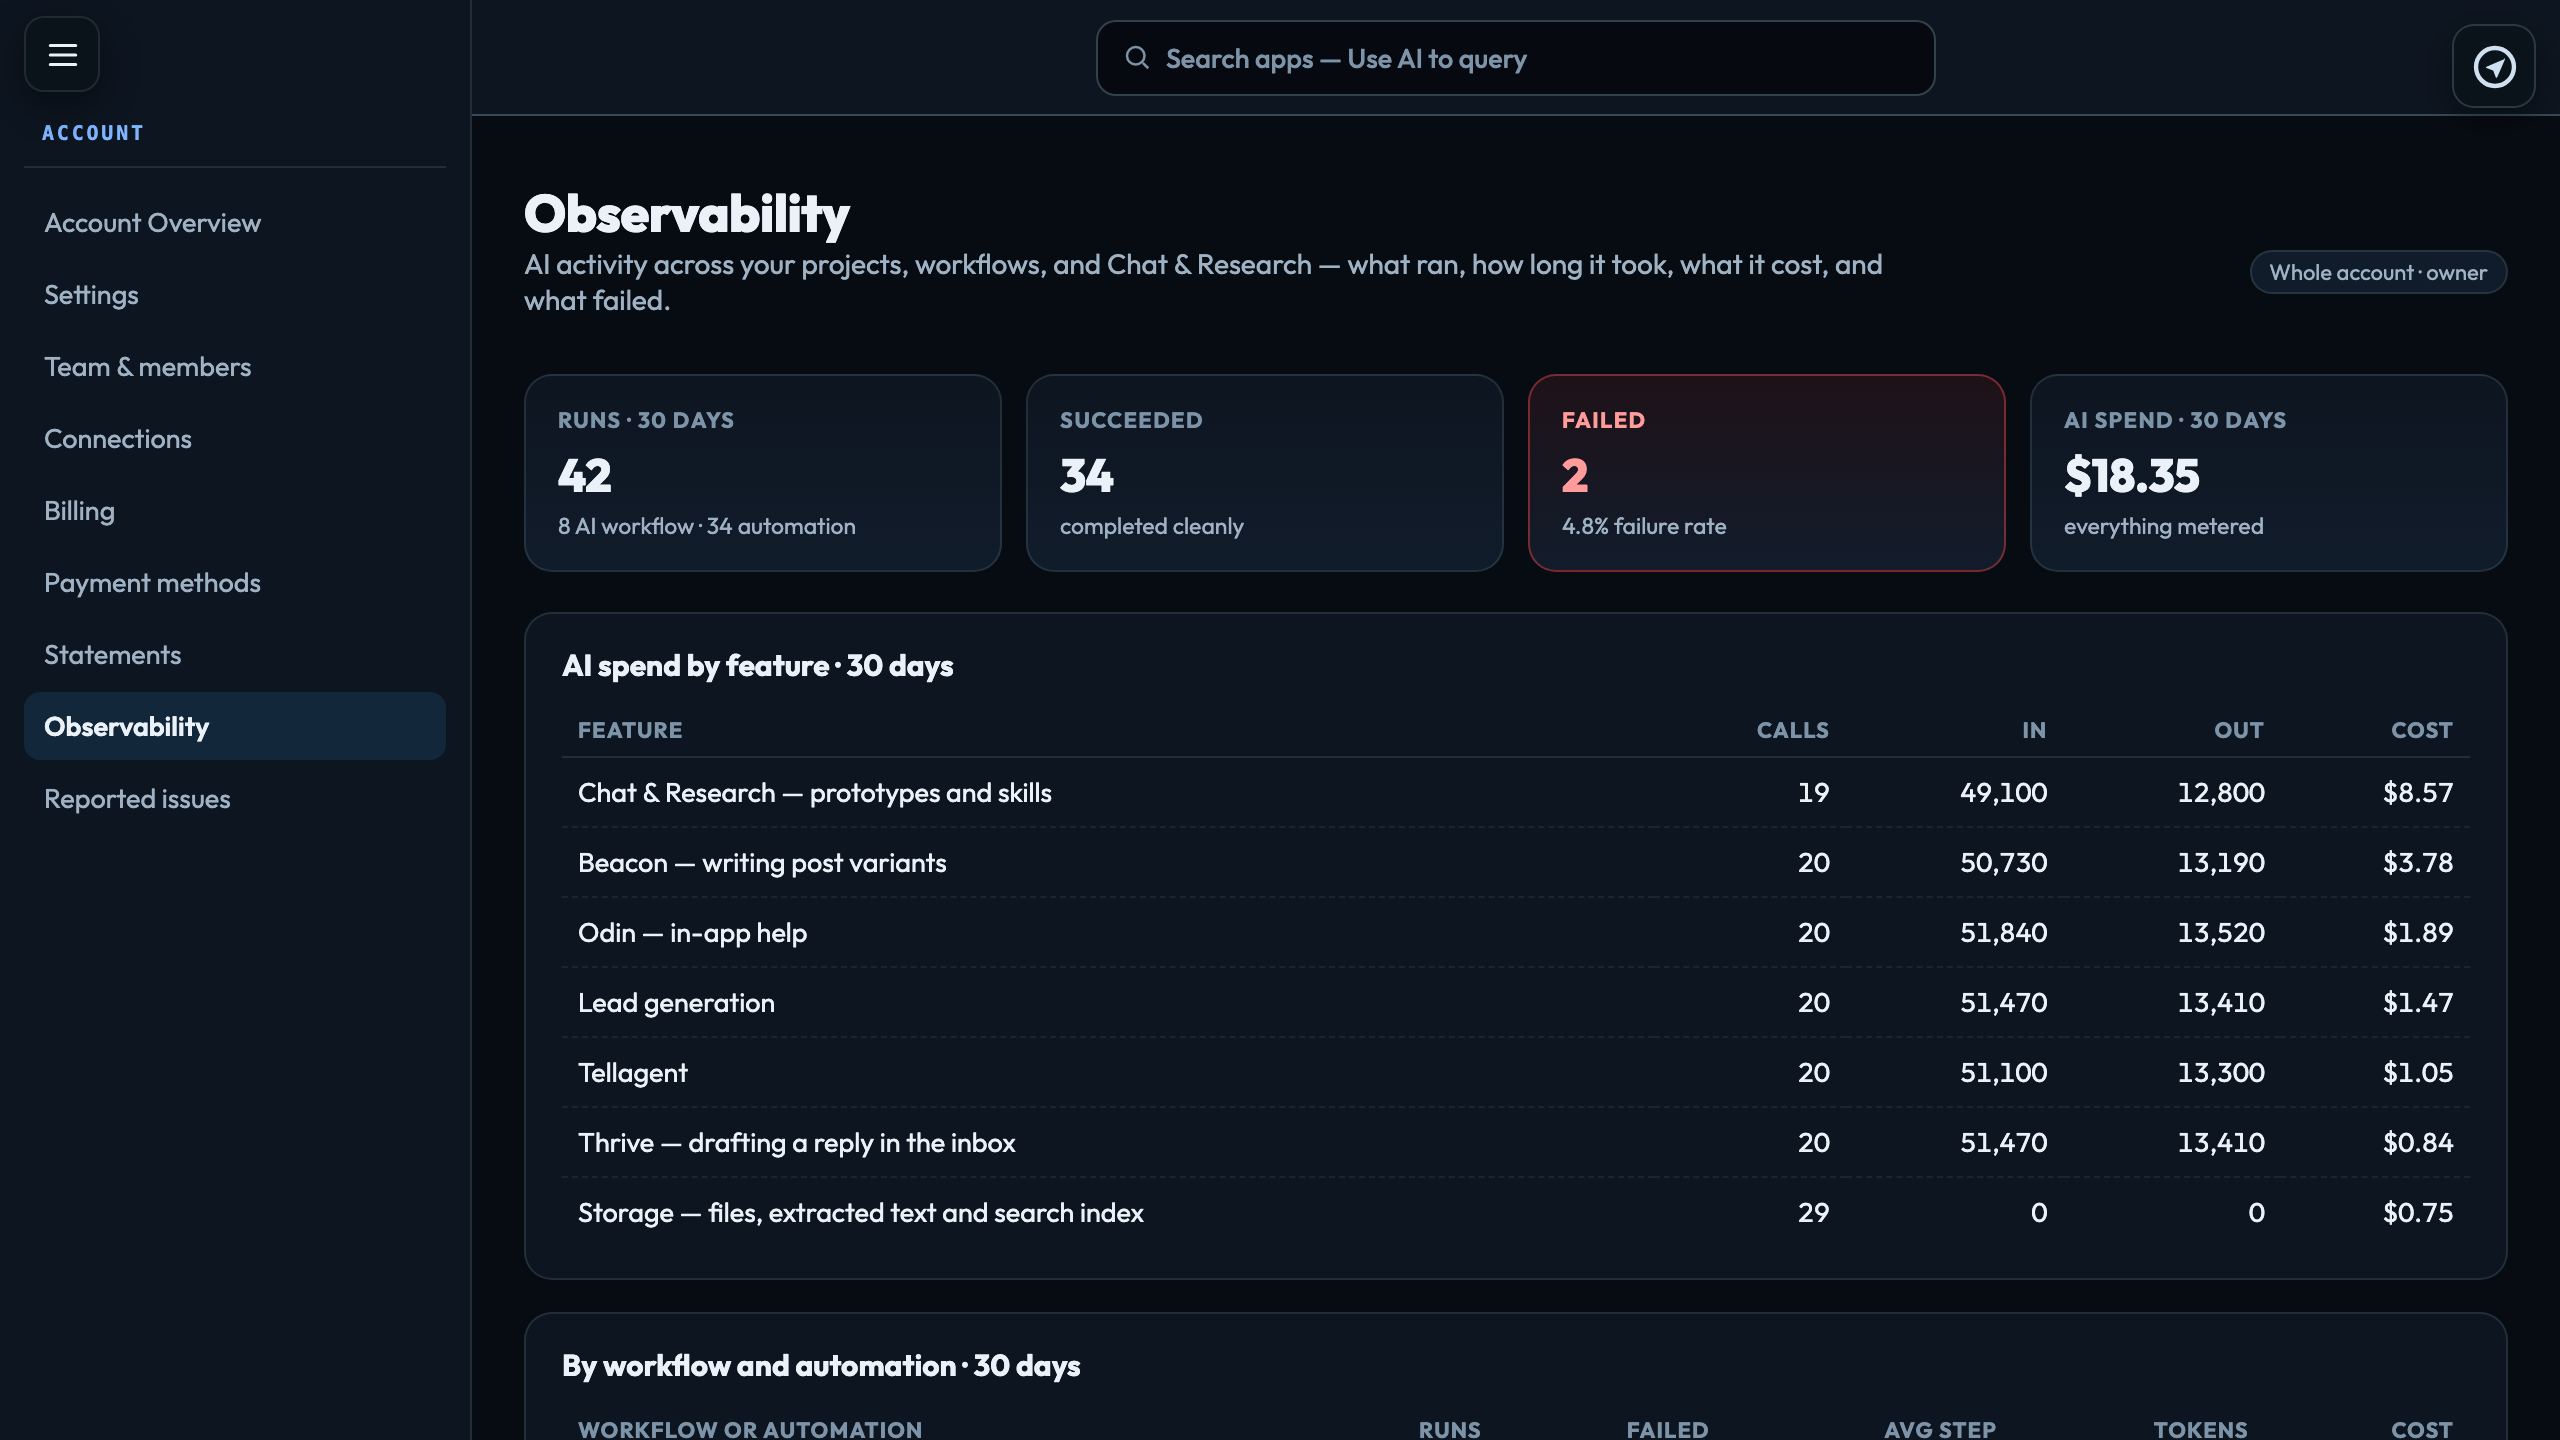Click the IN column header
The image size is (2560, 1440).
coord(2034,730)
